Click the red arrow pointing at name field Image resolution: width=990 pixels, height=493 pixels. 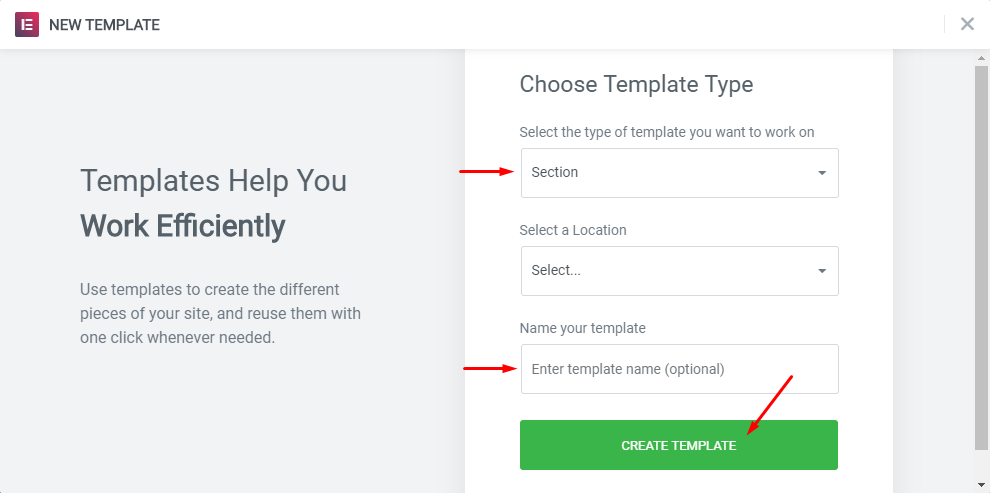pyautogui.click(x=488, y=368)
